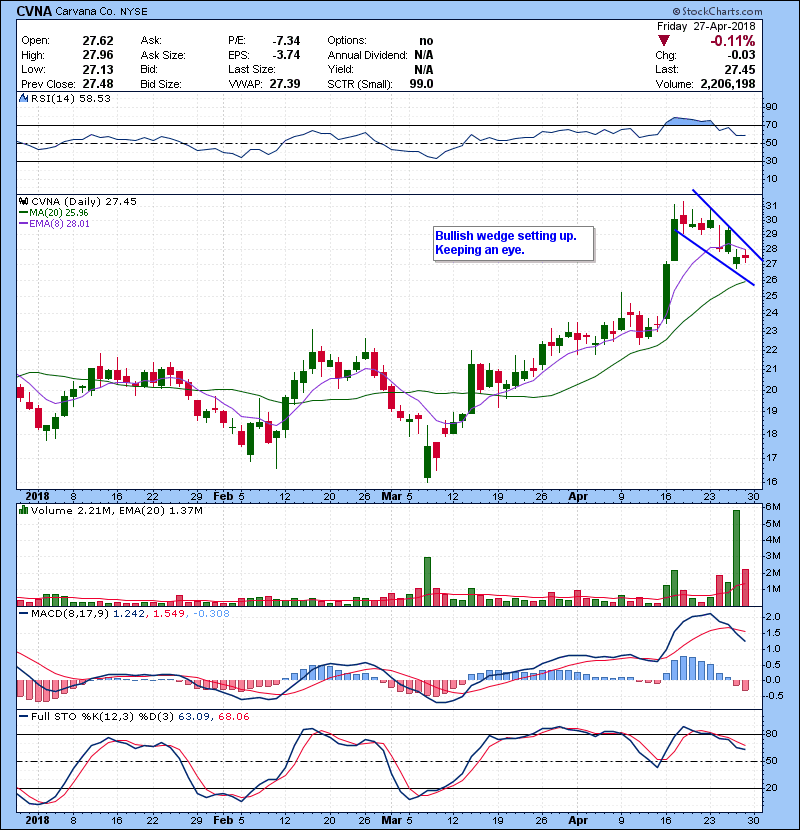This screenshot has width=800, height=830.
Task: Click the 2018 label on bottom date axis
Action: coord(37,820)
